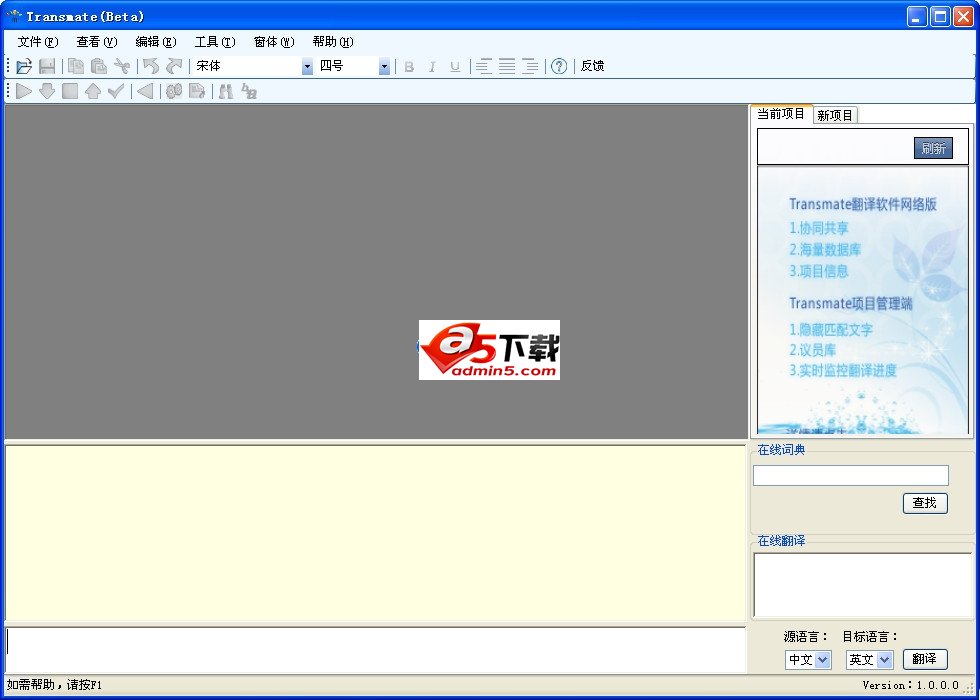
Task: Toggle bold formatting in the toolbar
Action: pos(409,66)
